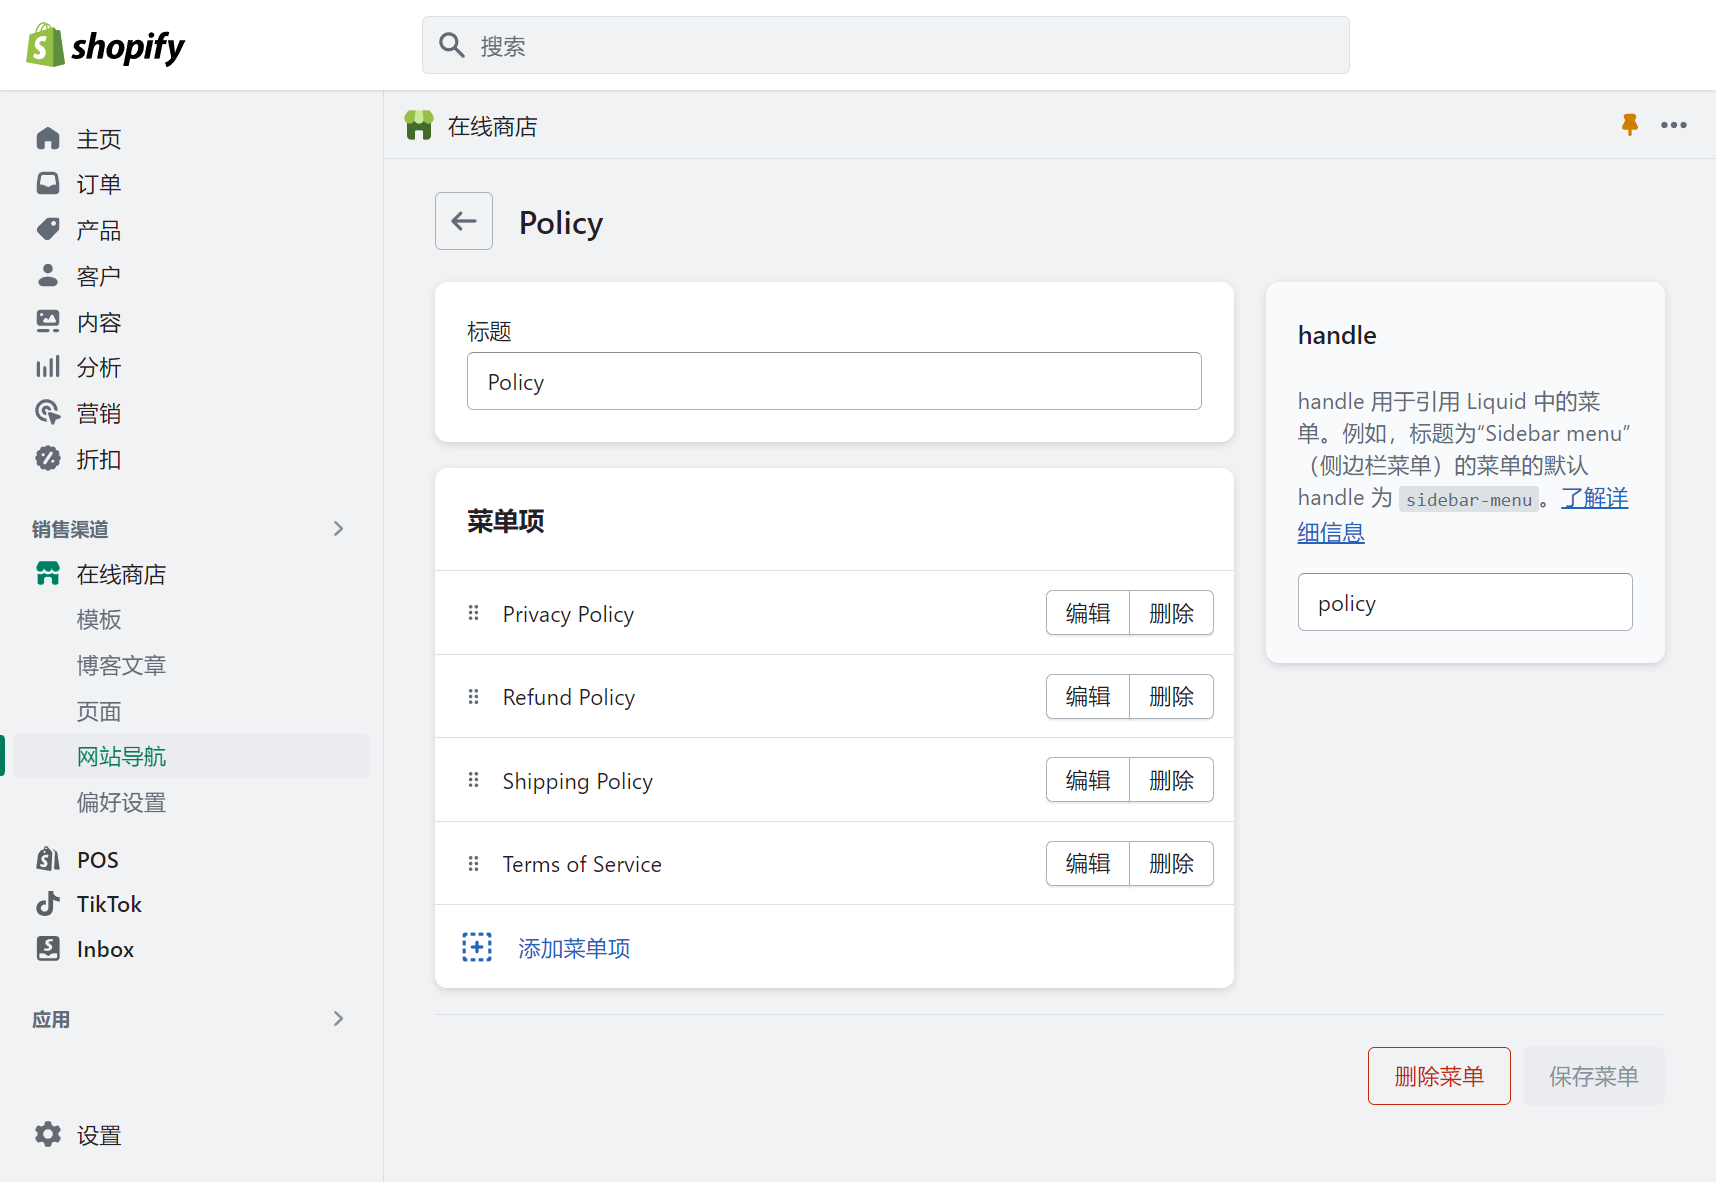1716x1182 pixels.
Task: Expand the 应用 section chevron
Action: (338, 1019)
